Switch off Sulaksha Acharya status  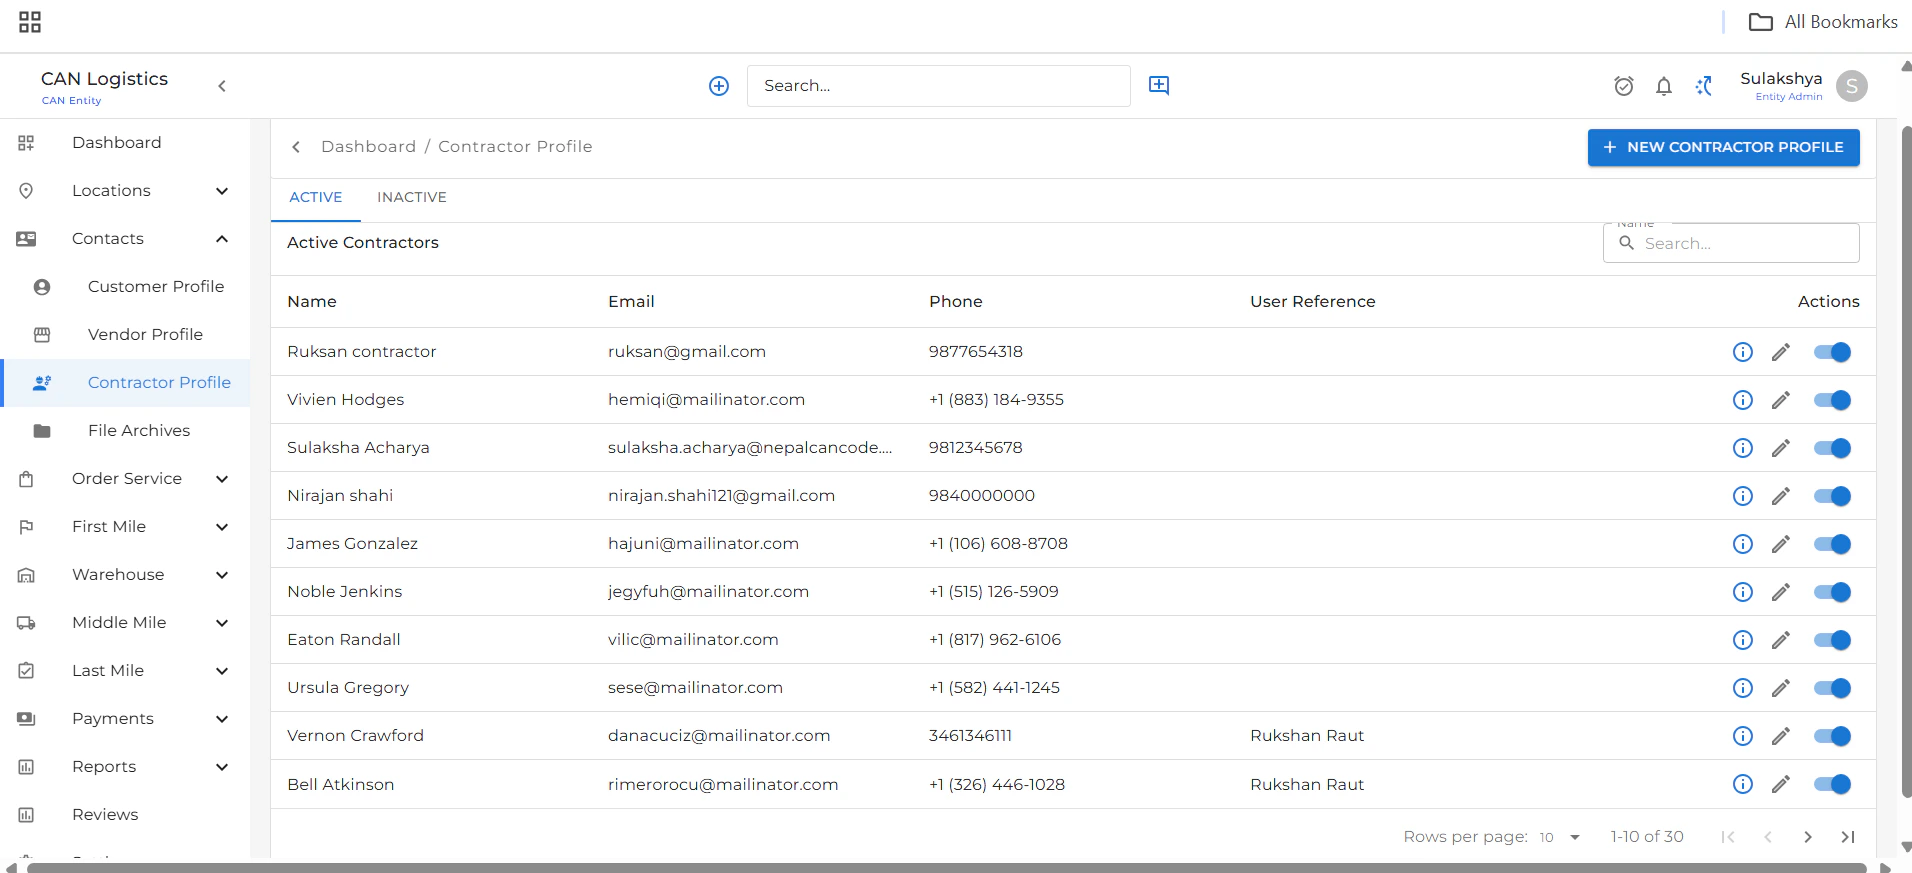coord(1832,448)
